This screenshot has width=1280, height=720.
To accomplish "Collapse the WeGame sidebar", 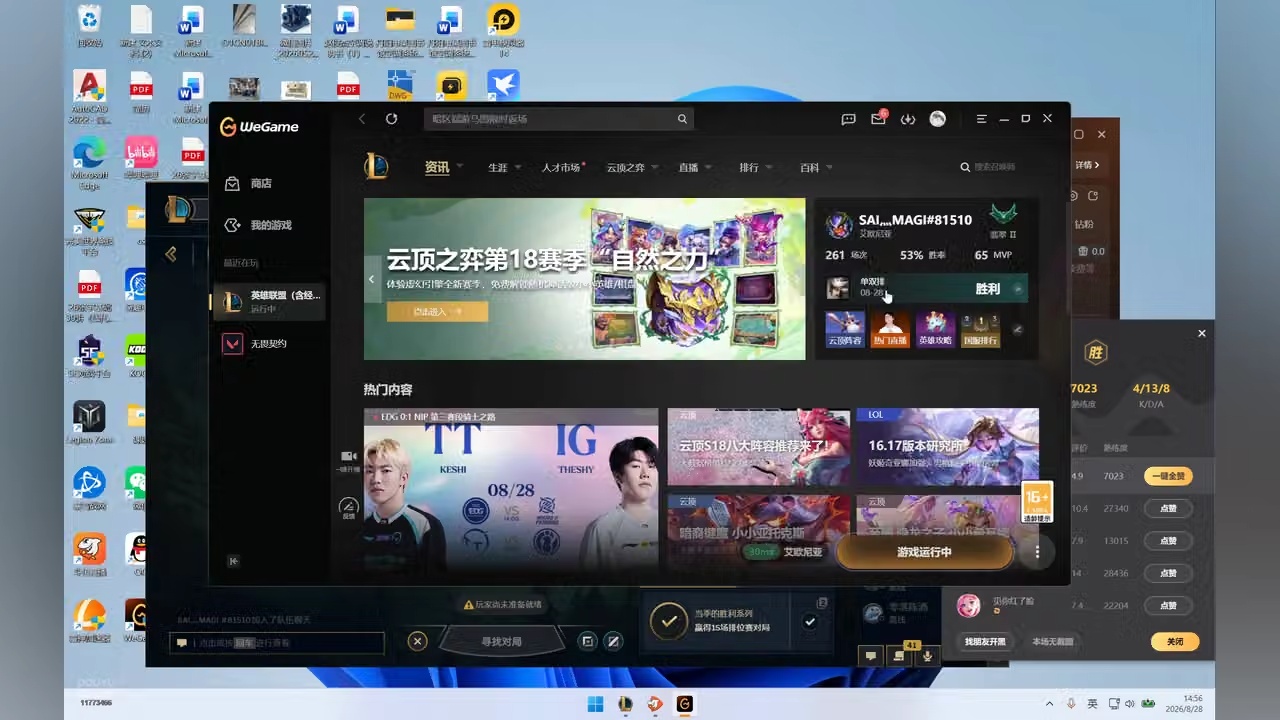I will (234, 561).
